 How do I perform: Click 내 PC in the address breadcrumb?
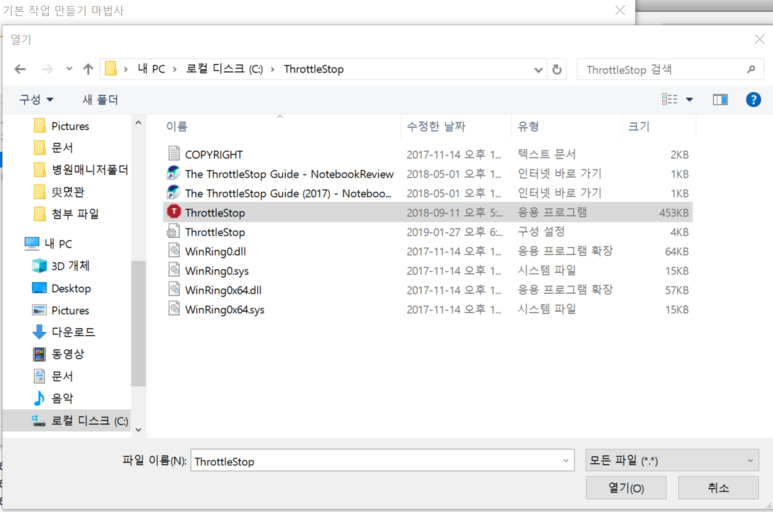pyautogui.click(x=151, y=69)
